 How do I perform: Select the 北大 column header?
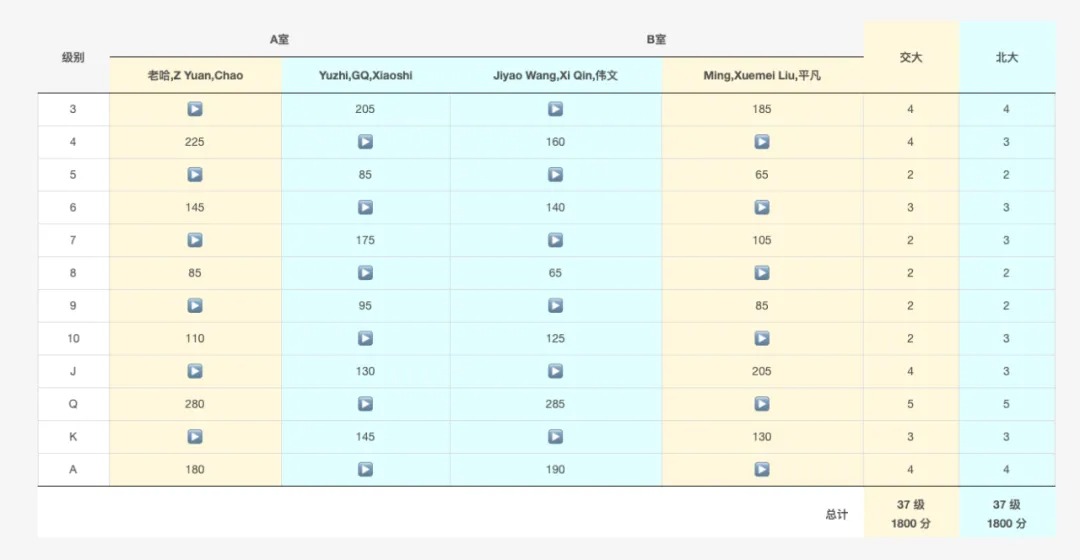[1006, 58]
